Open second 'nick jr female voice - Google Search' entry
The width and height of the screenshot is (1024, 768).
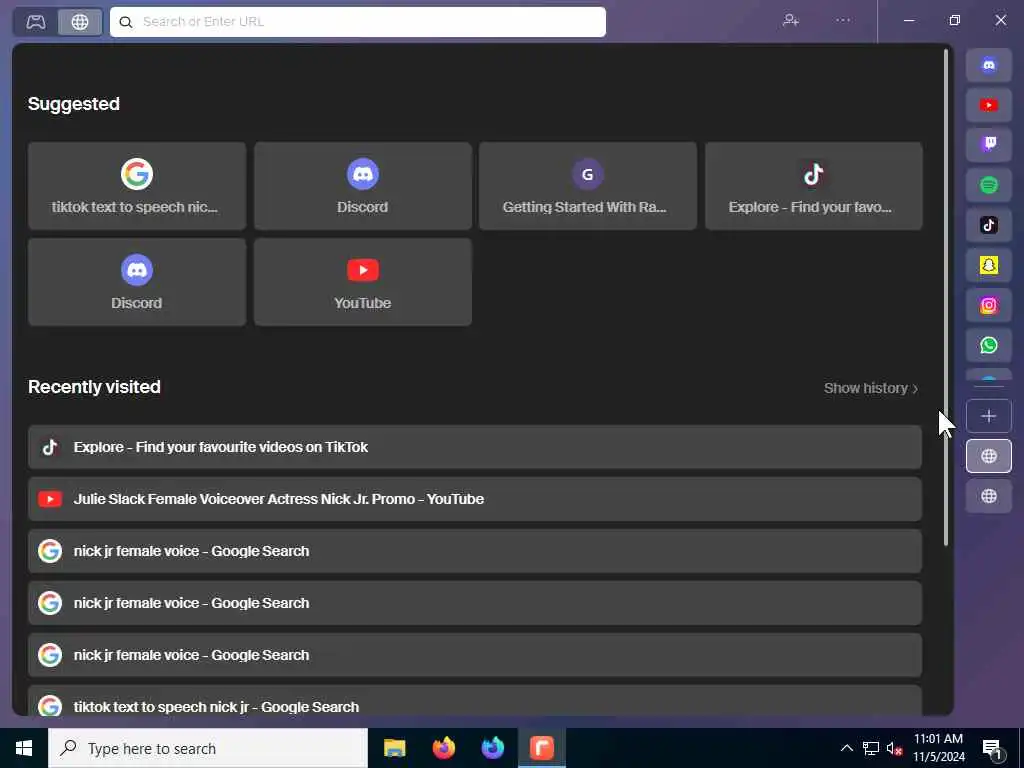coord(475,603)
